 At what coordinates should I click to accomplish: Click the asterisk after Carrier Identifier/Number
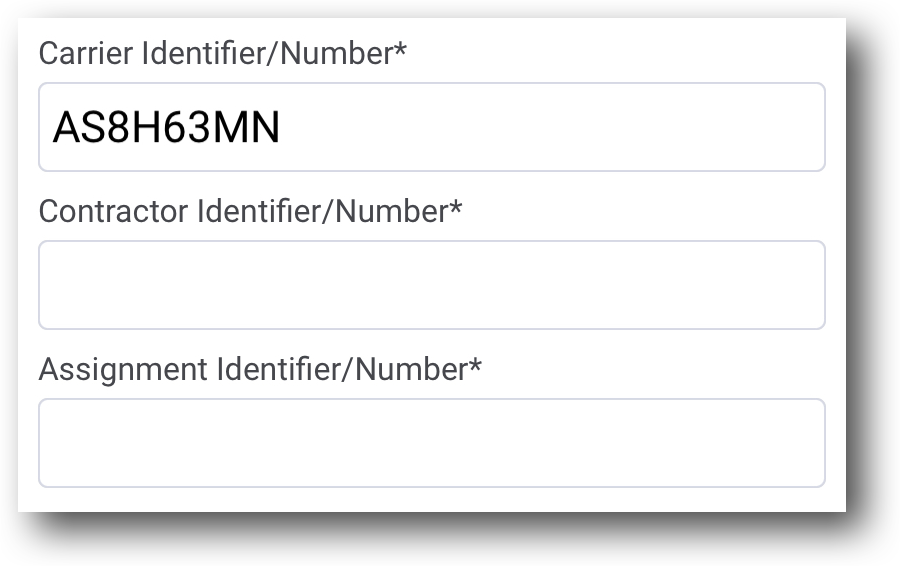[400, 50]
